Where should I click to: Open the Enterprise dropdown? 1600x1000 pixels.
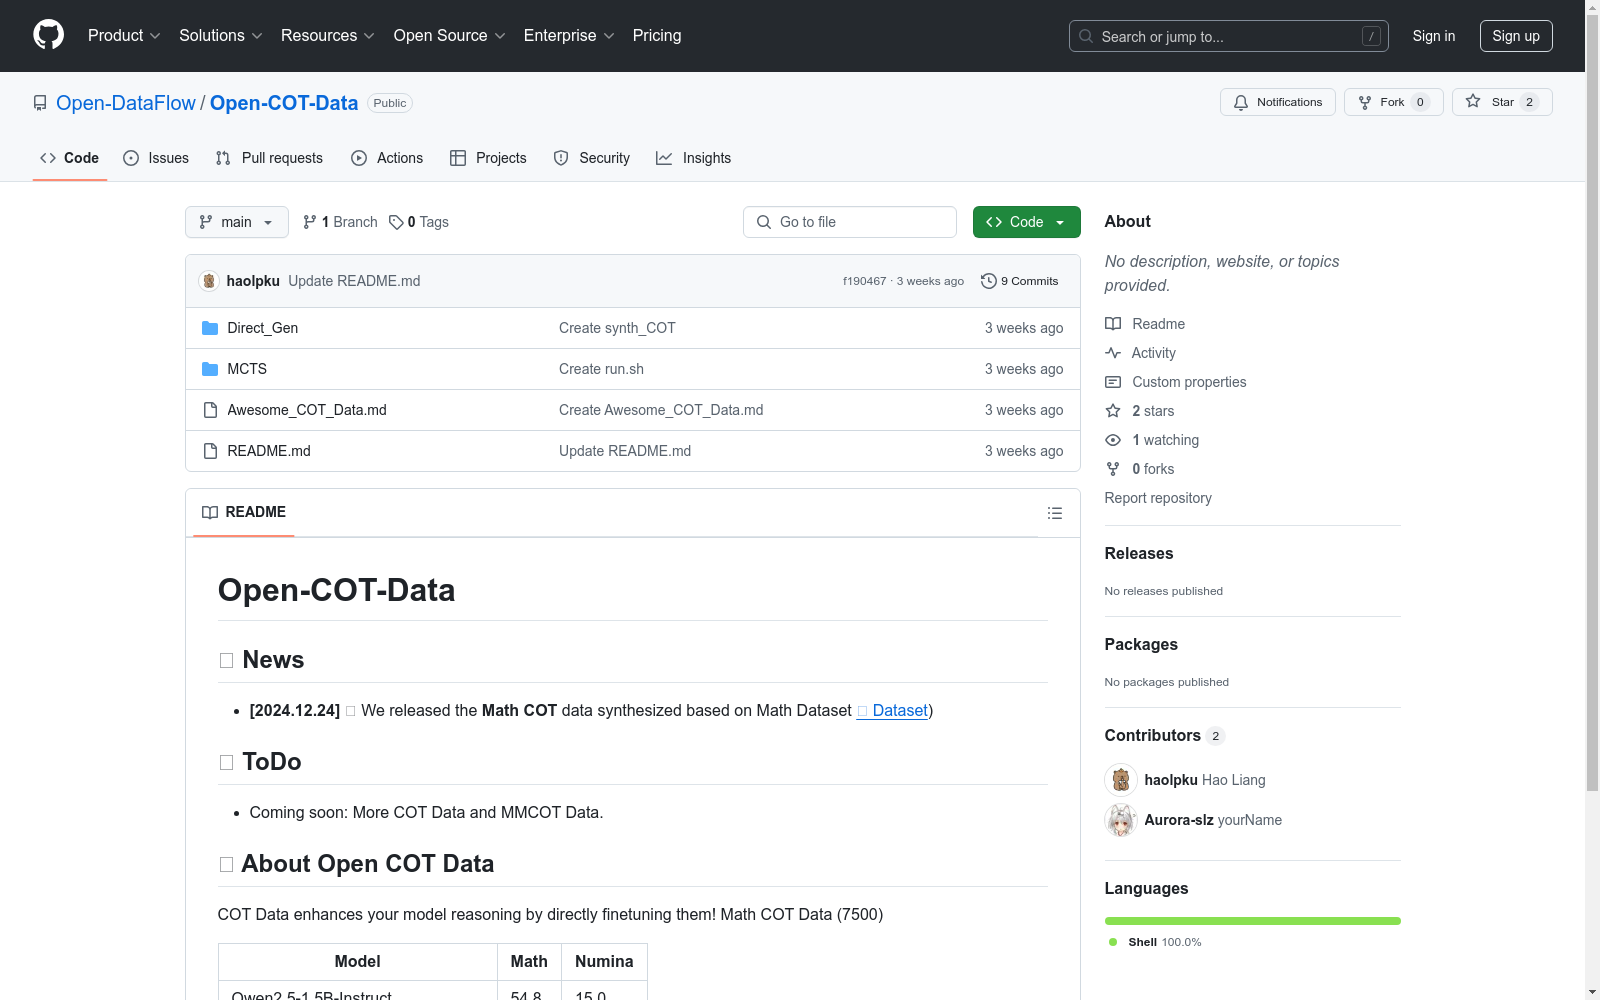(569, 36)
